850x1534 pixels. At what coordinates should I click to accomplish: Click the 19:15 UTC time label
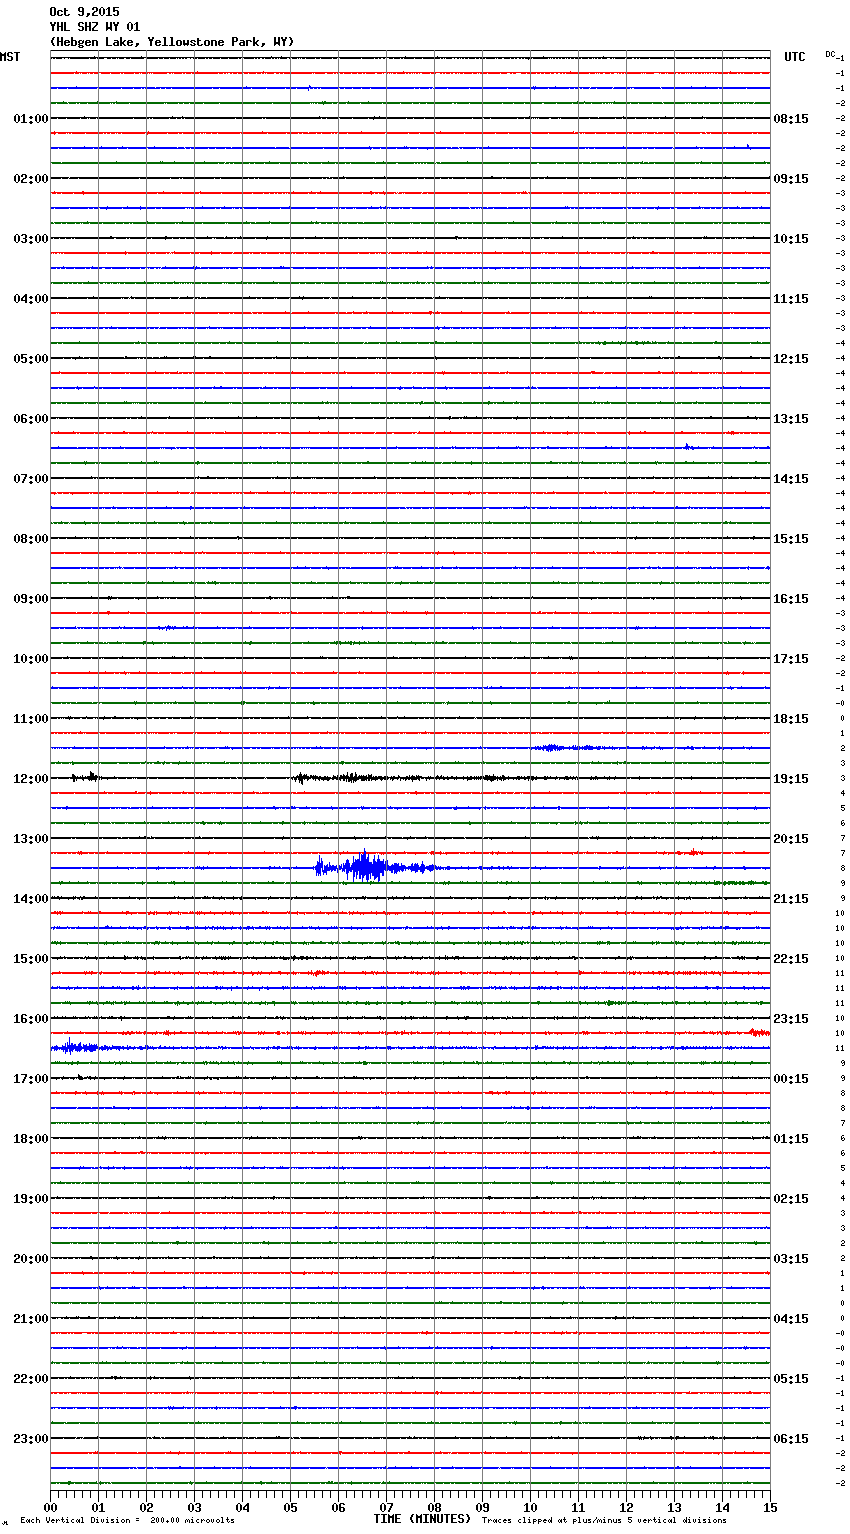pos(791,779)
